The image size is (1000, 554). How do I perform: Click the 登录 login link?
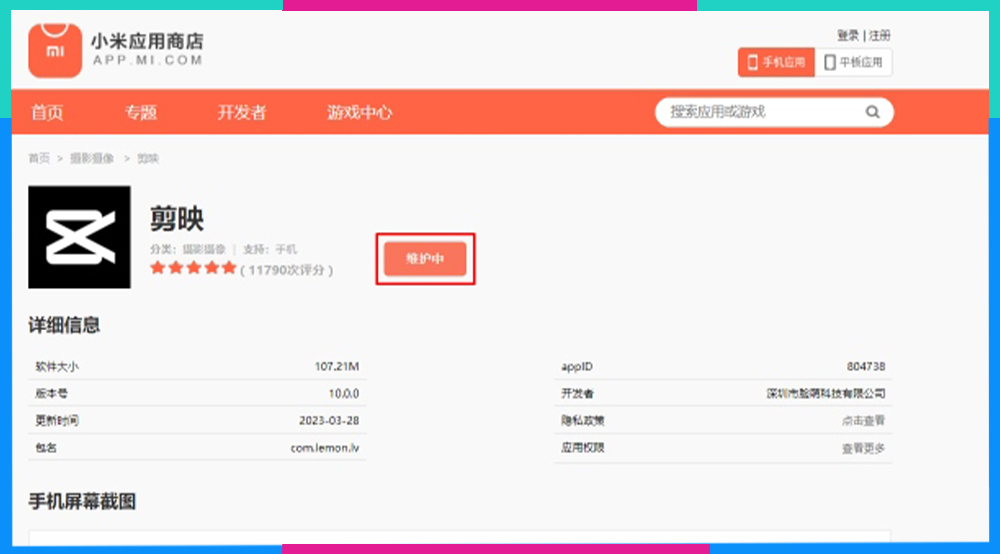[848, 36]
